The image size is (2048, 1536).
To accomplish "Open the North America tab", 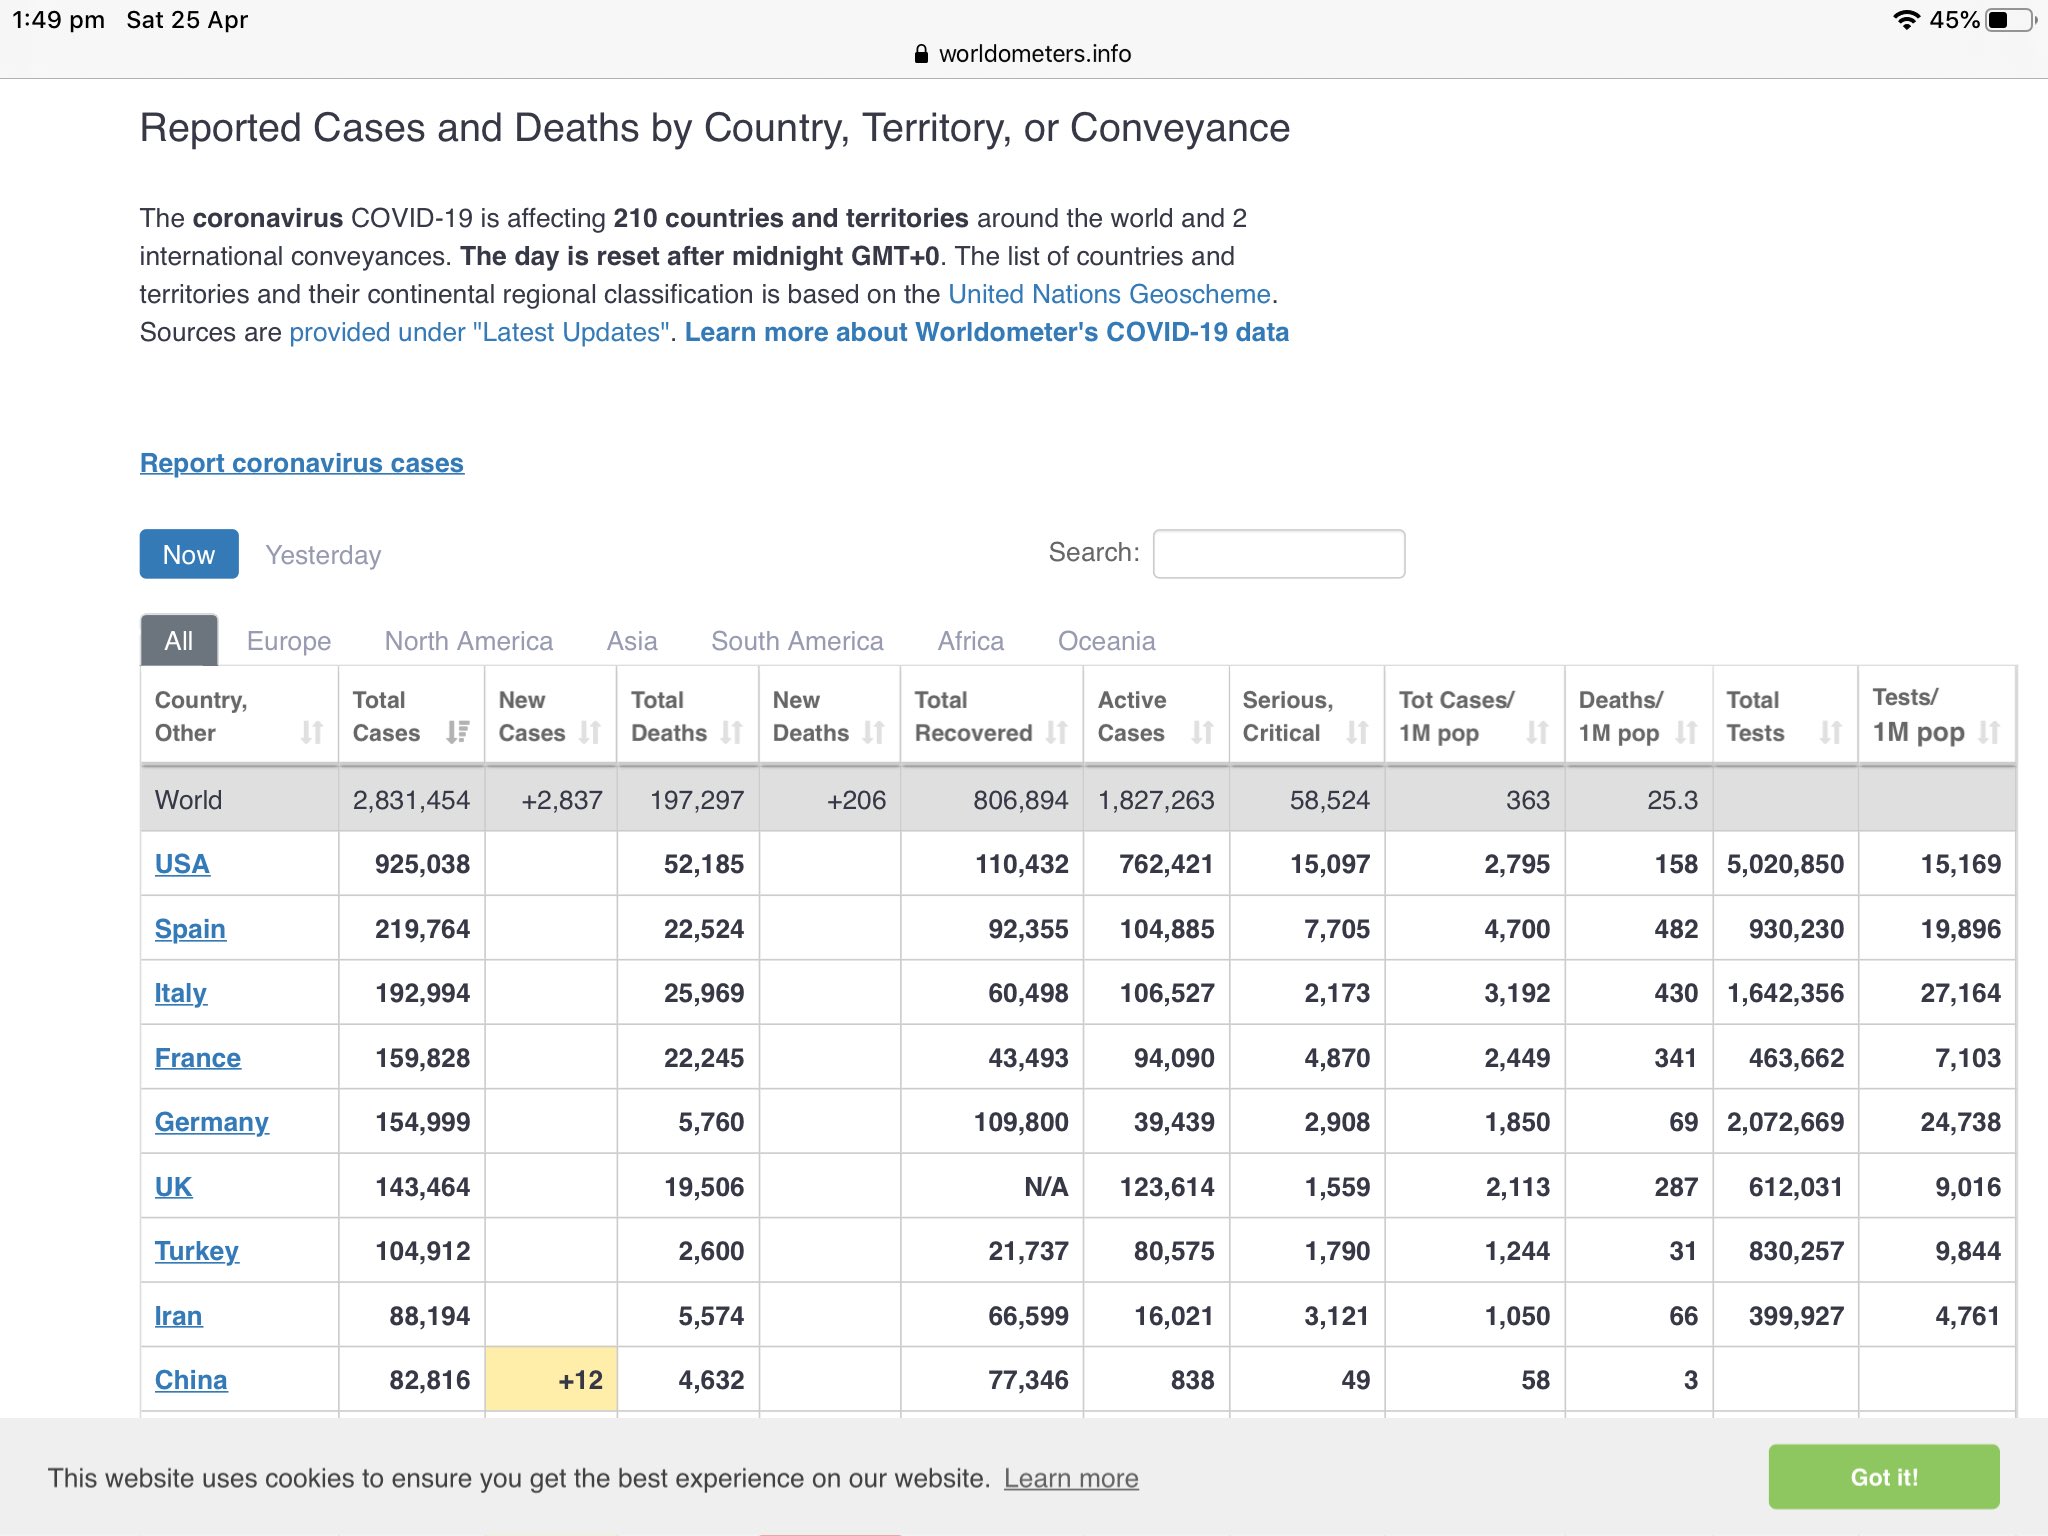I will pyautogui.click(x=469, y=641).
